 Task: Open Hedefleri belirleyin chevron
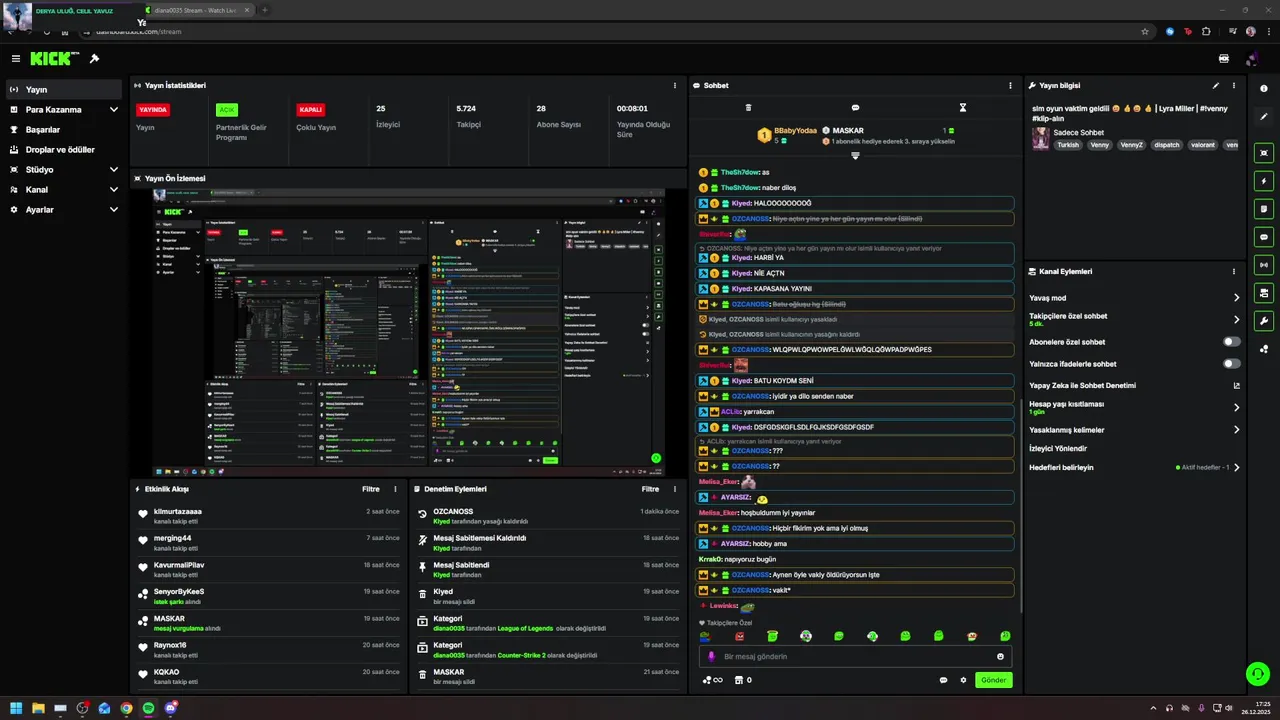(x=1236, y=468)
